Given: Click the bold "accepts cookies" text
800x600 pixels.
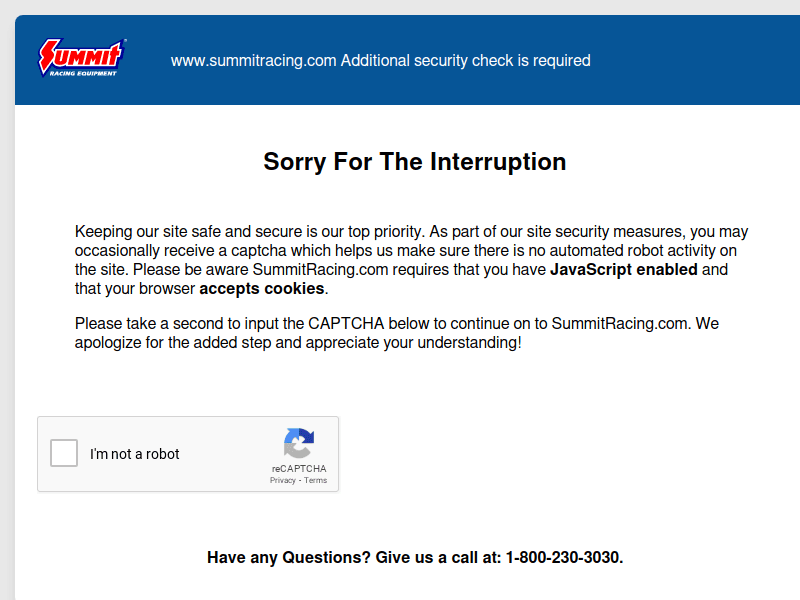Looking at the screenshot, I should click(x=262, y=289).
